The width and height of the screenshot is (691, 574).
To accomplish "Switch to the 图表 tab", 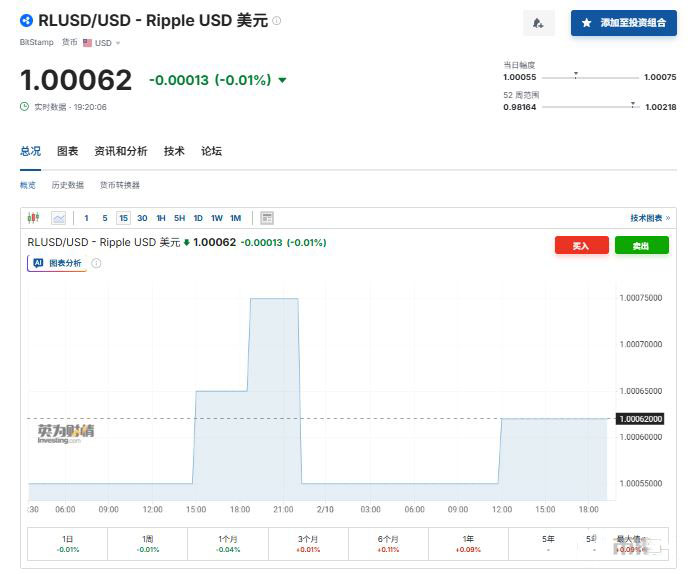I will [x=67, y=151].
